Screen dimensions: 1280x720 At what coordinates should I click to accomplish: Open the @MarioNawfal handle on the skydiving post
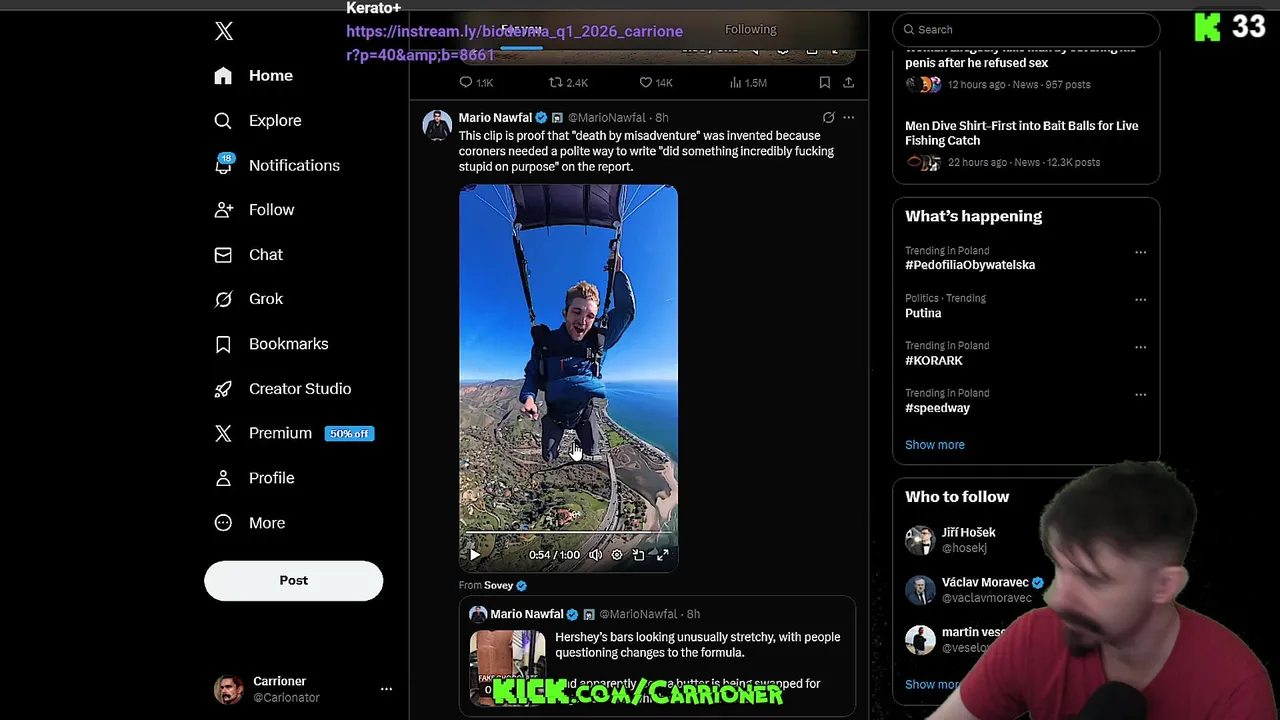pyautogui.click(x=607, y=118)
